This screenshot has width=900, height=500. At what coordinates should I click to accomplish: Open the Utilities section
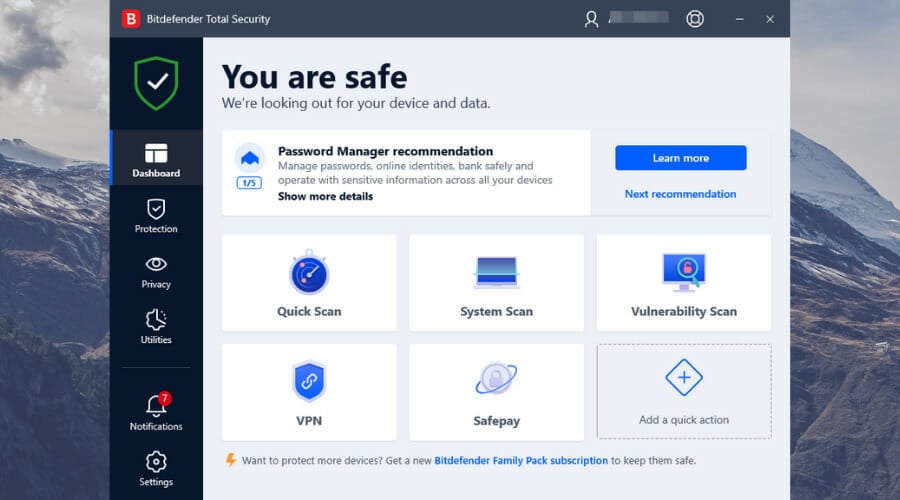(x=156, y=327)
